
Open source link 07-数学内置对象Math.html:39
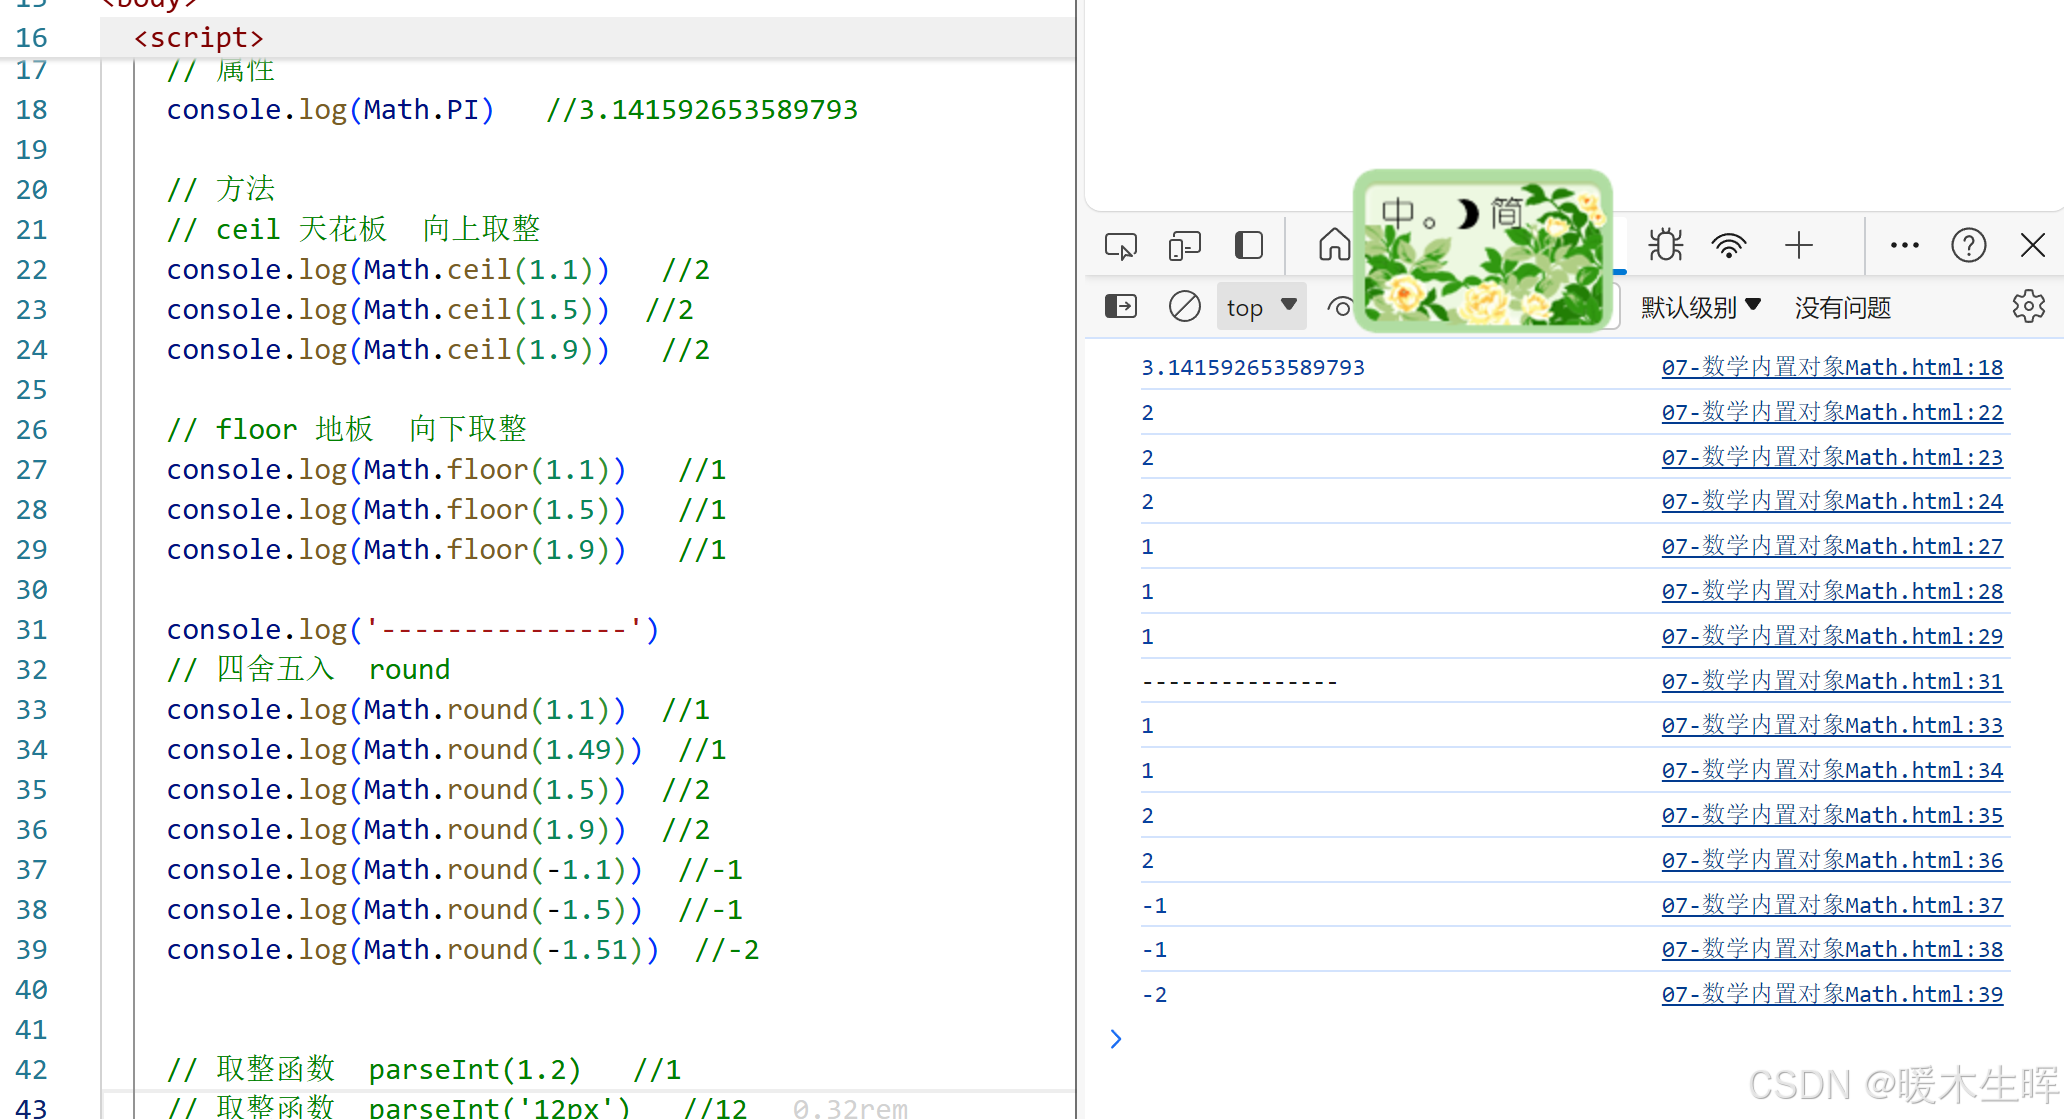1832,993
